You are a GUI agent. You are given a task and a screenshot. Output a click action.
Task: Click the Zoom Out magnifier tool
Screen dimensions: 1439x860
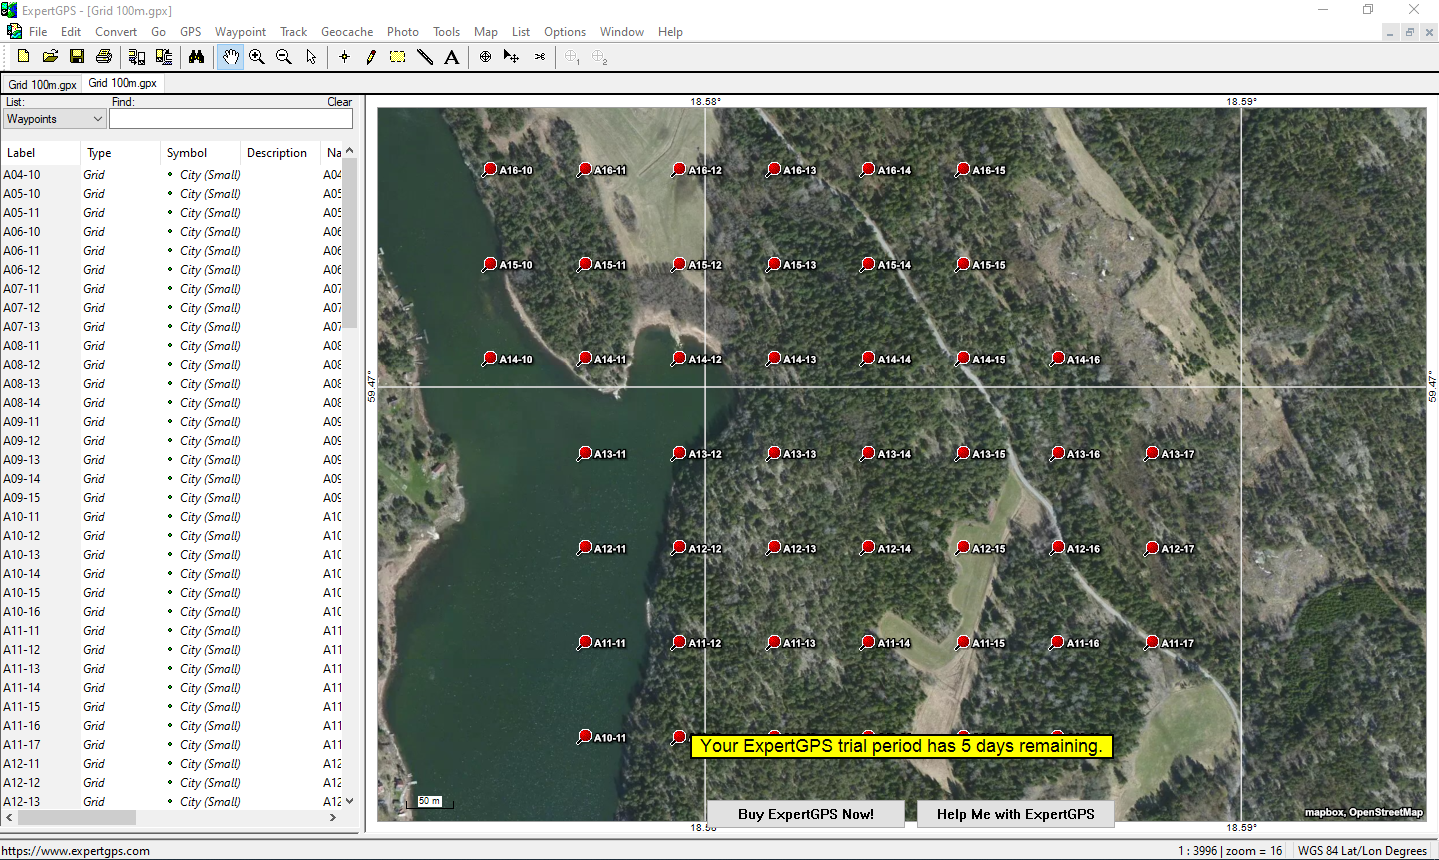click(x=284, y=57)
